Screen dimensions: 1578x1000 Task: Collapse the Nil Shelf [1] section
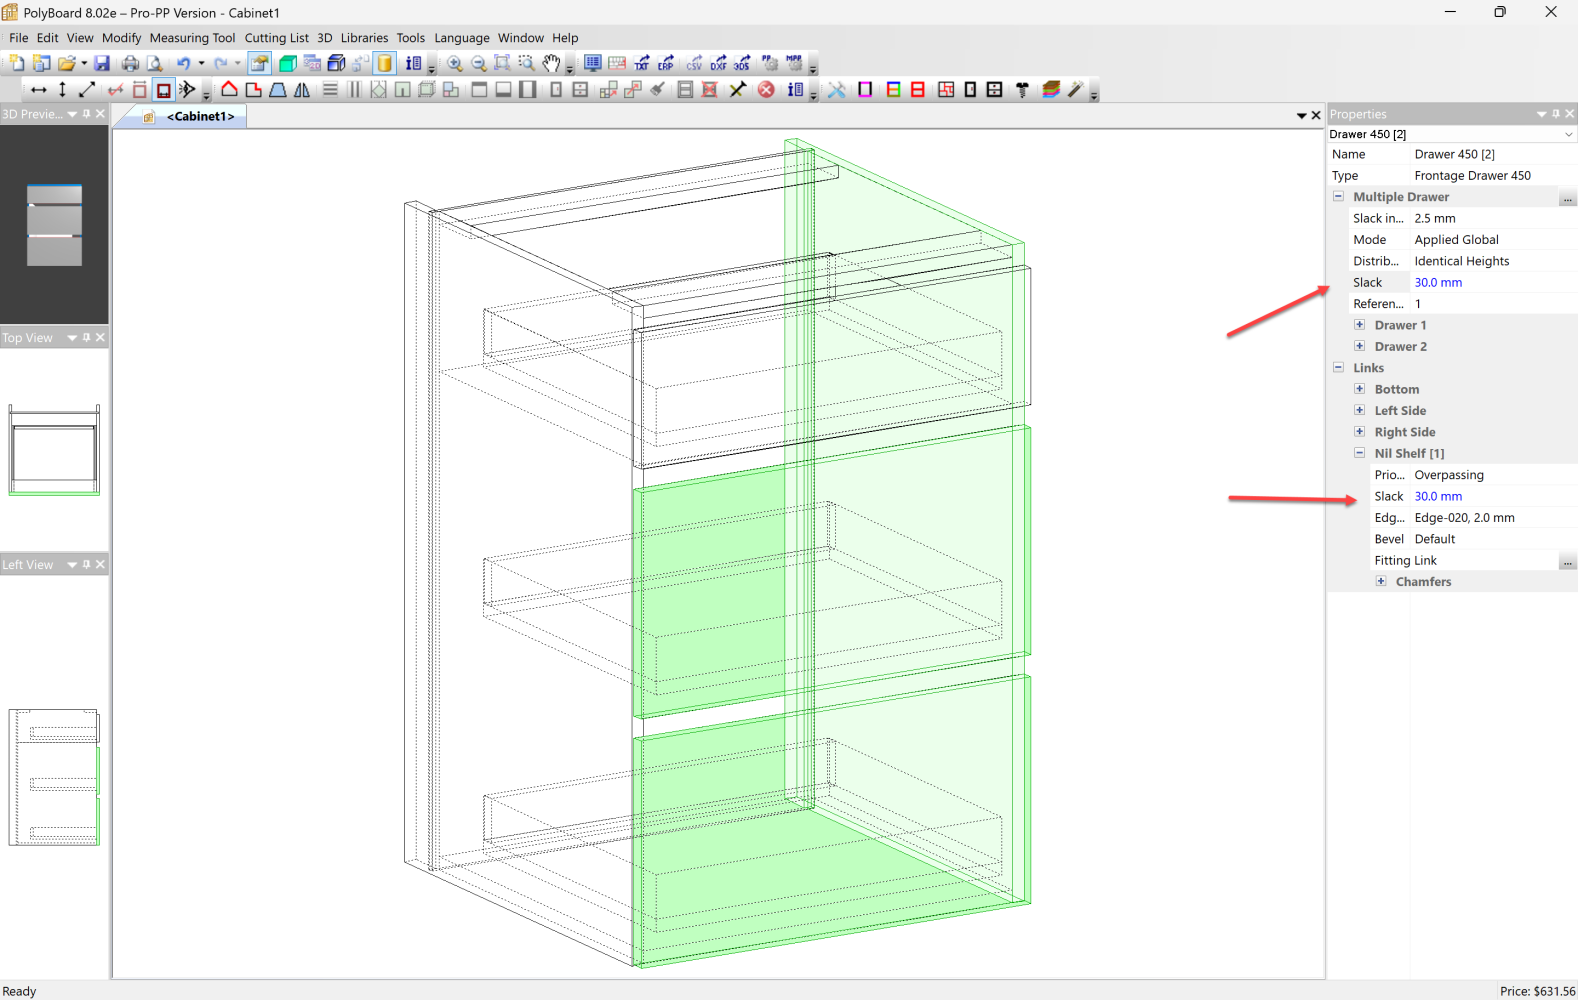tap(1359, 453)
